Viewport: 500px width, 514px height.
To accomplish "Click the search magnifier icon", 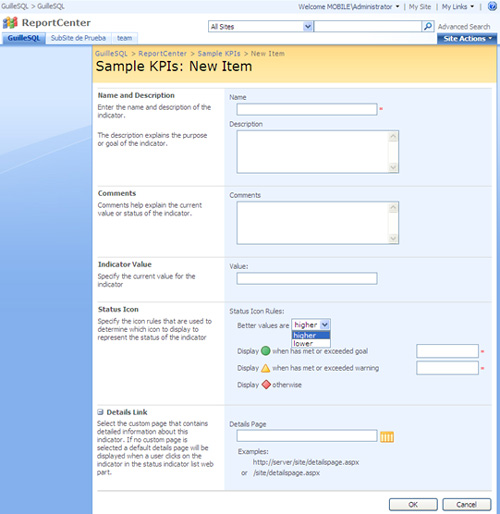I will click(x=428, y=26).
